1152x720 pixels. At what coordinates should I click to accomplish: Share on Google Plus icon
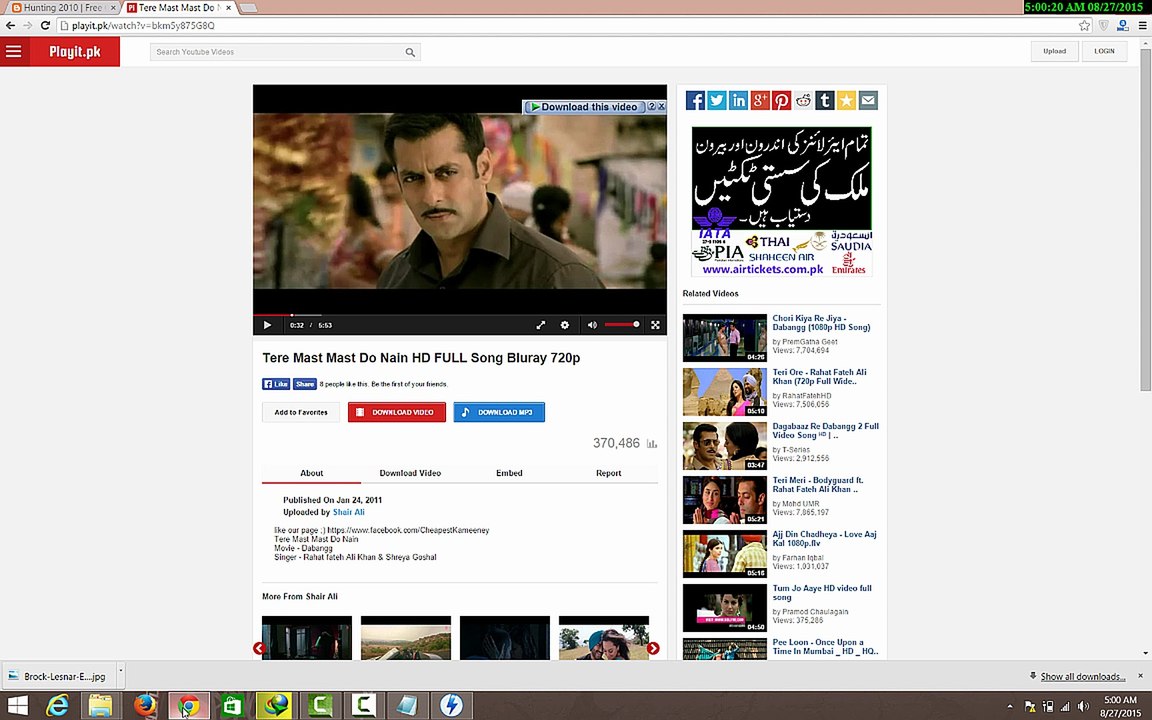point(760,101)
